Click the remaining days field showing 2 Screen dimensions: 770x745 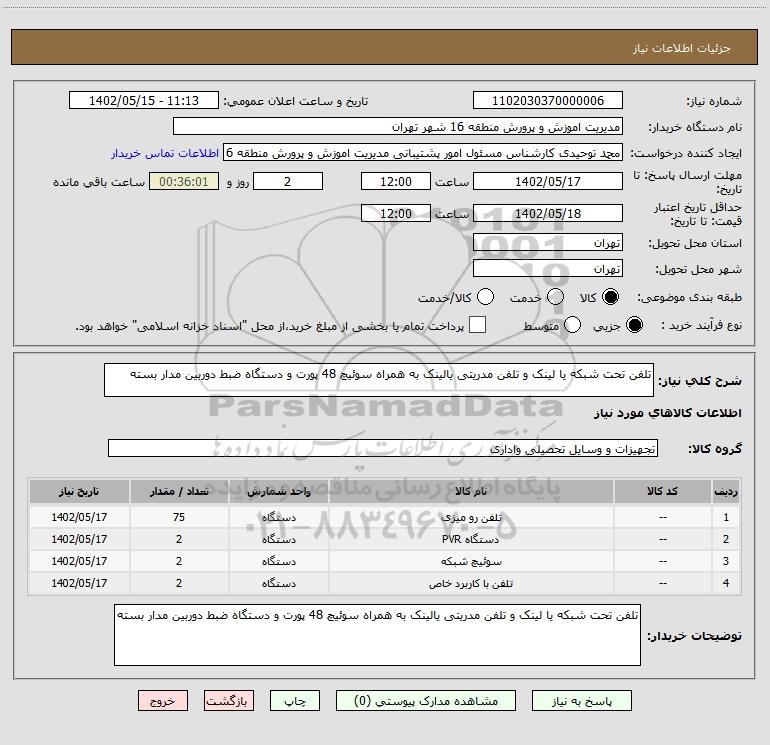[288, 181]
